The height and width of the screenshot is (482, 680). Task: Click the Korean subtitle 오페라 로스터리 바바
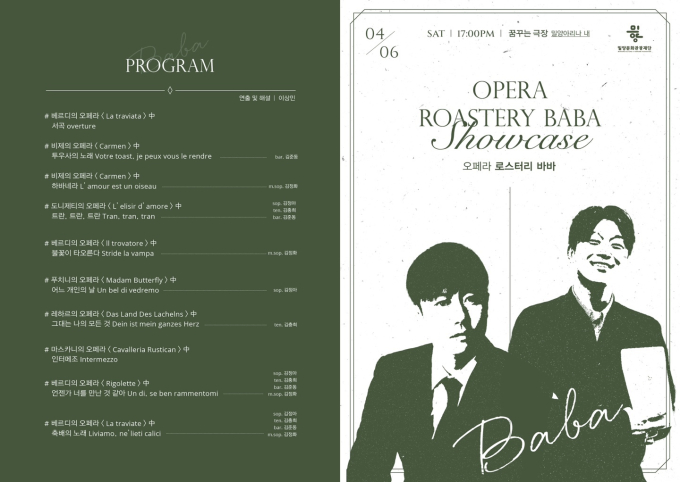coord(509,166)
